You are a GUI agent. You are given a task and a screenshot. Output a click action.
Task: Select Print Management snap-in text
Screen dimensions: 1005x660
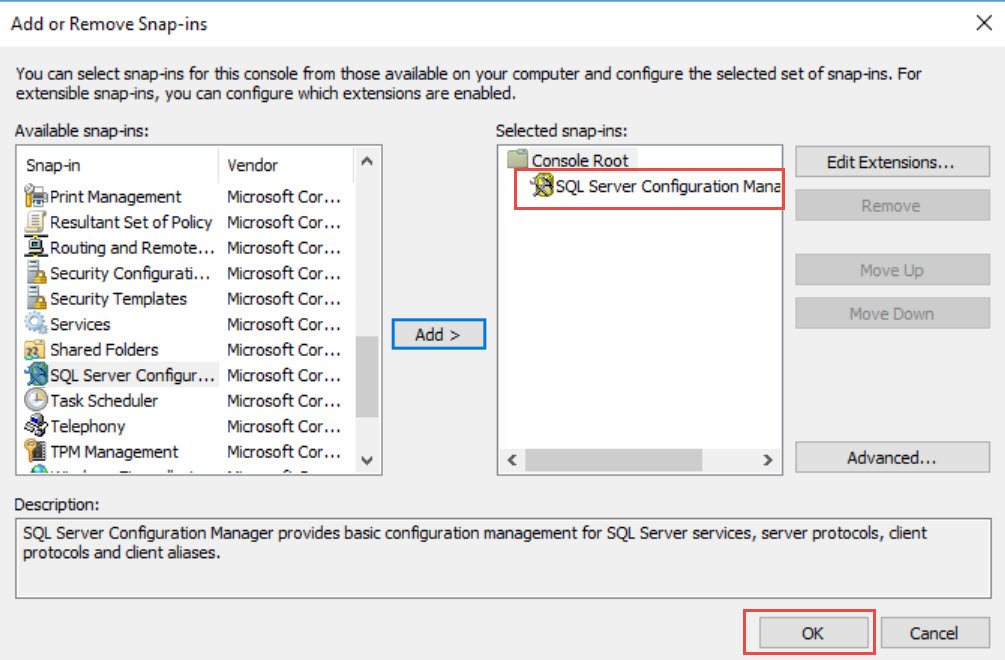tap(115, 197)
